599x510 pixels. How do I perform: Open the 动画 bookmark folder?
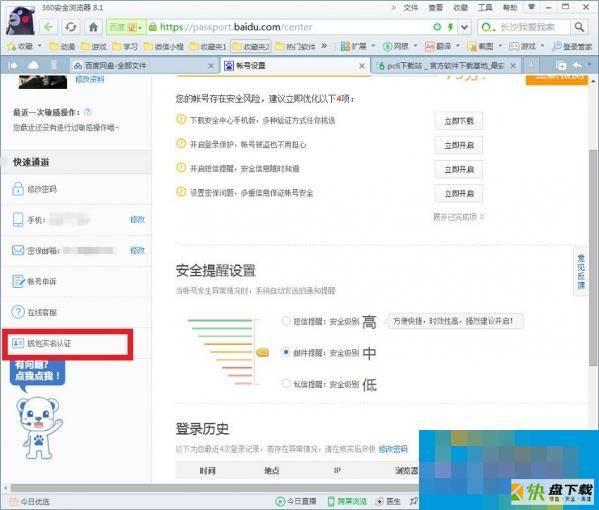coord(62,47)
